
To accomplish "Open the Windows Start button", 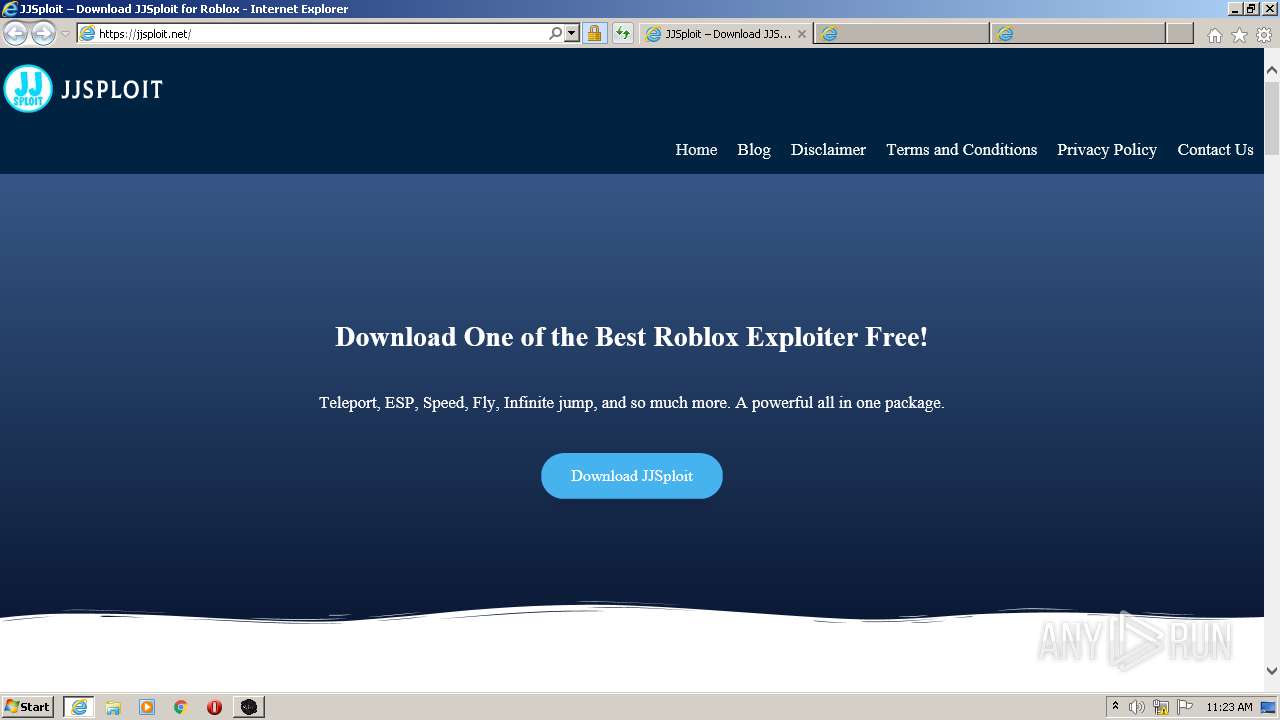I will 28,707.
